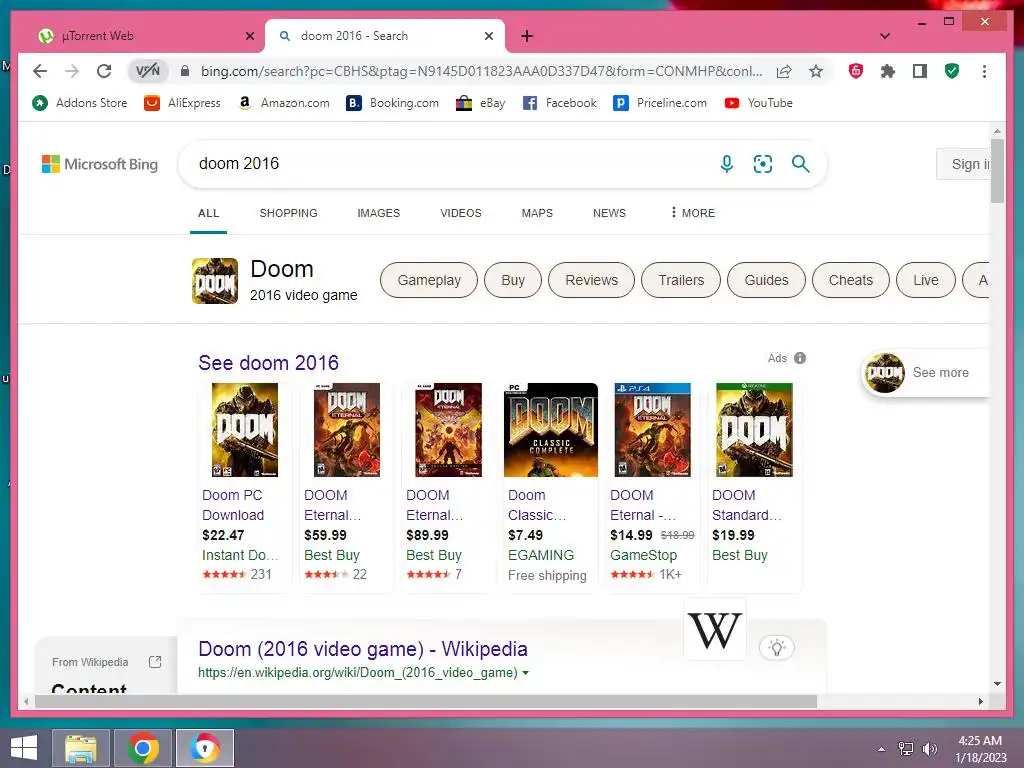Screen dimensions: 1024x768
Task: Click the lightbulb insights icon
Action: coord(776,648)
